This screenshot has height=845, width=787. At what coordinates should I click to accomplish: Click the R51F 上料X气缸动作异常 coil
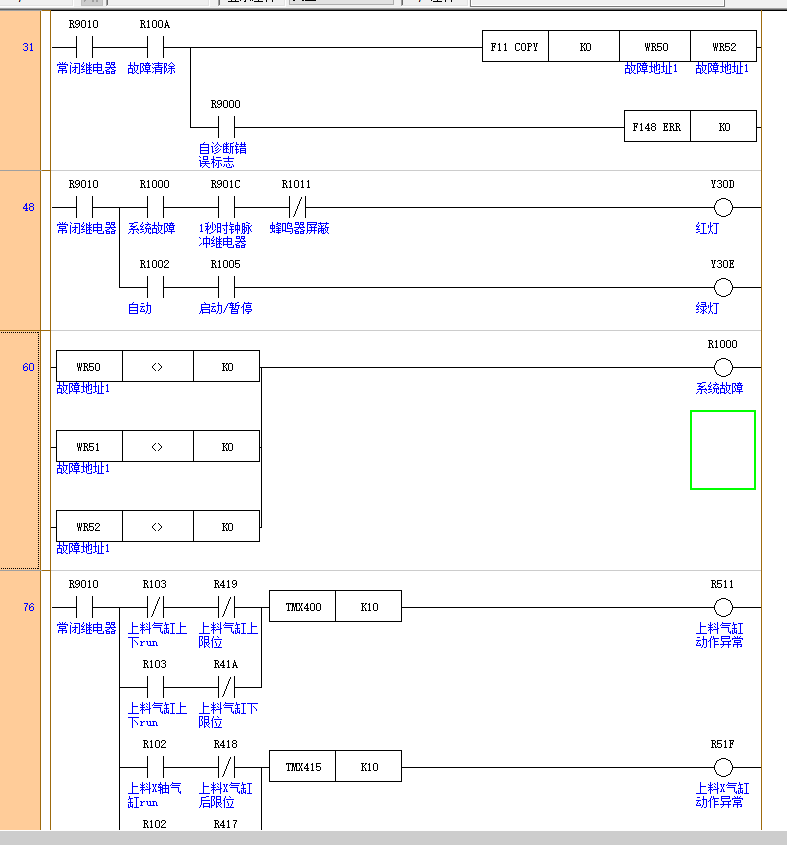coord(723,767)
